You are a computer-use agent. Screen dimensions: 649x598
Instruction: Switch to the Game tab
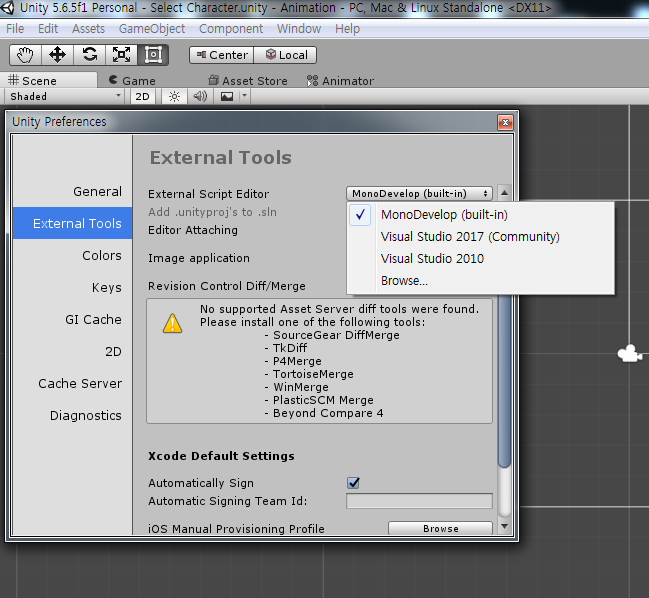tap(132, 81)
